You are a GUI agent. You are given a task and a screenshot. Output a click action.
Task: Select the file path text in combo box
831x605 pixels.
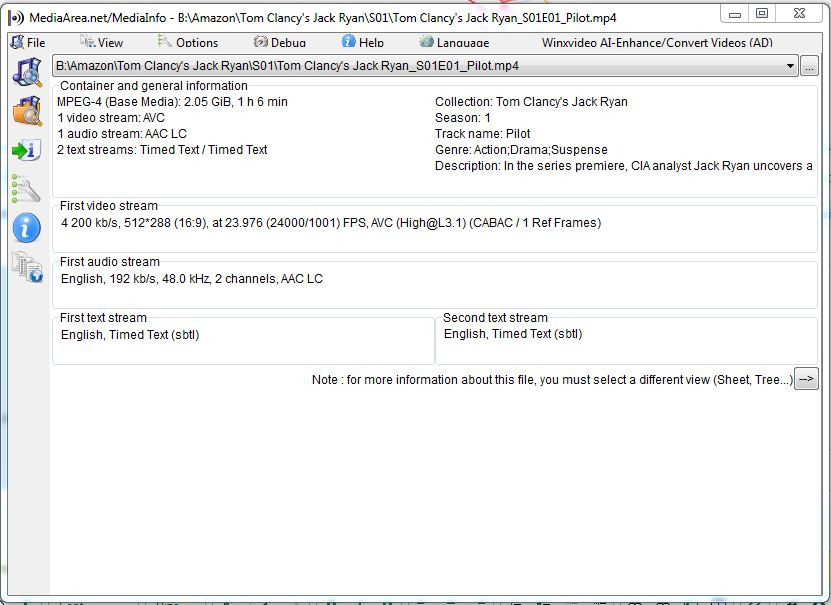[x=287, y=66]
